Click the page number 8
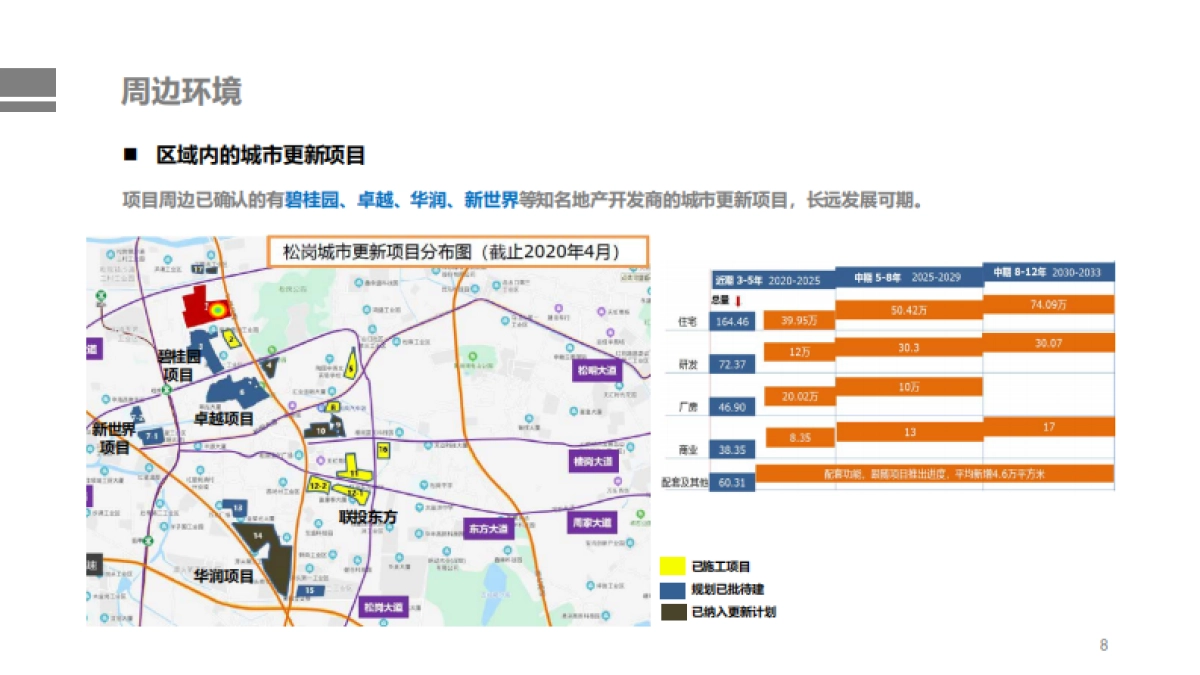Viewport: 1200px width, 675px height. pos(1103,645)
